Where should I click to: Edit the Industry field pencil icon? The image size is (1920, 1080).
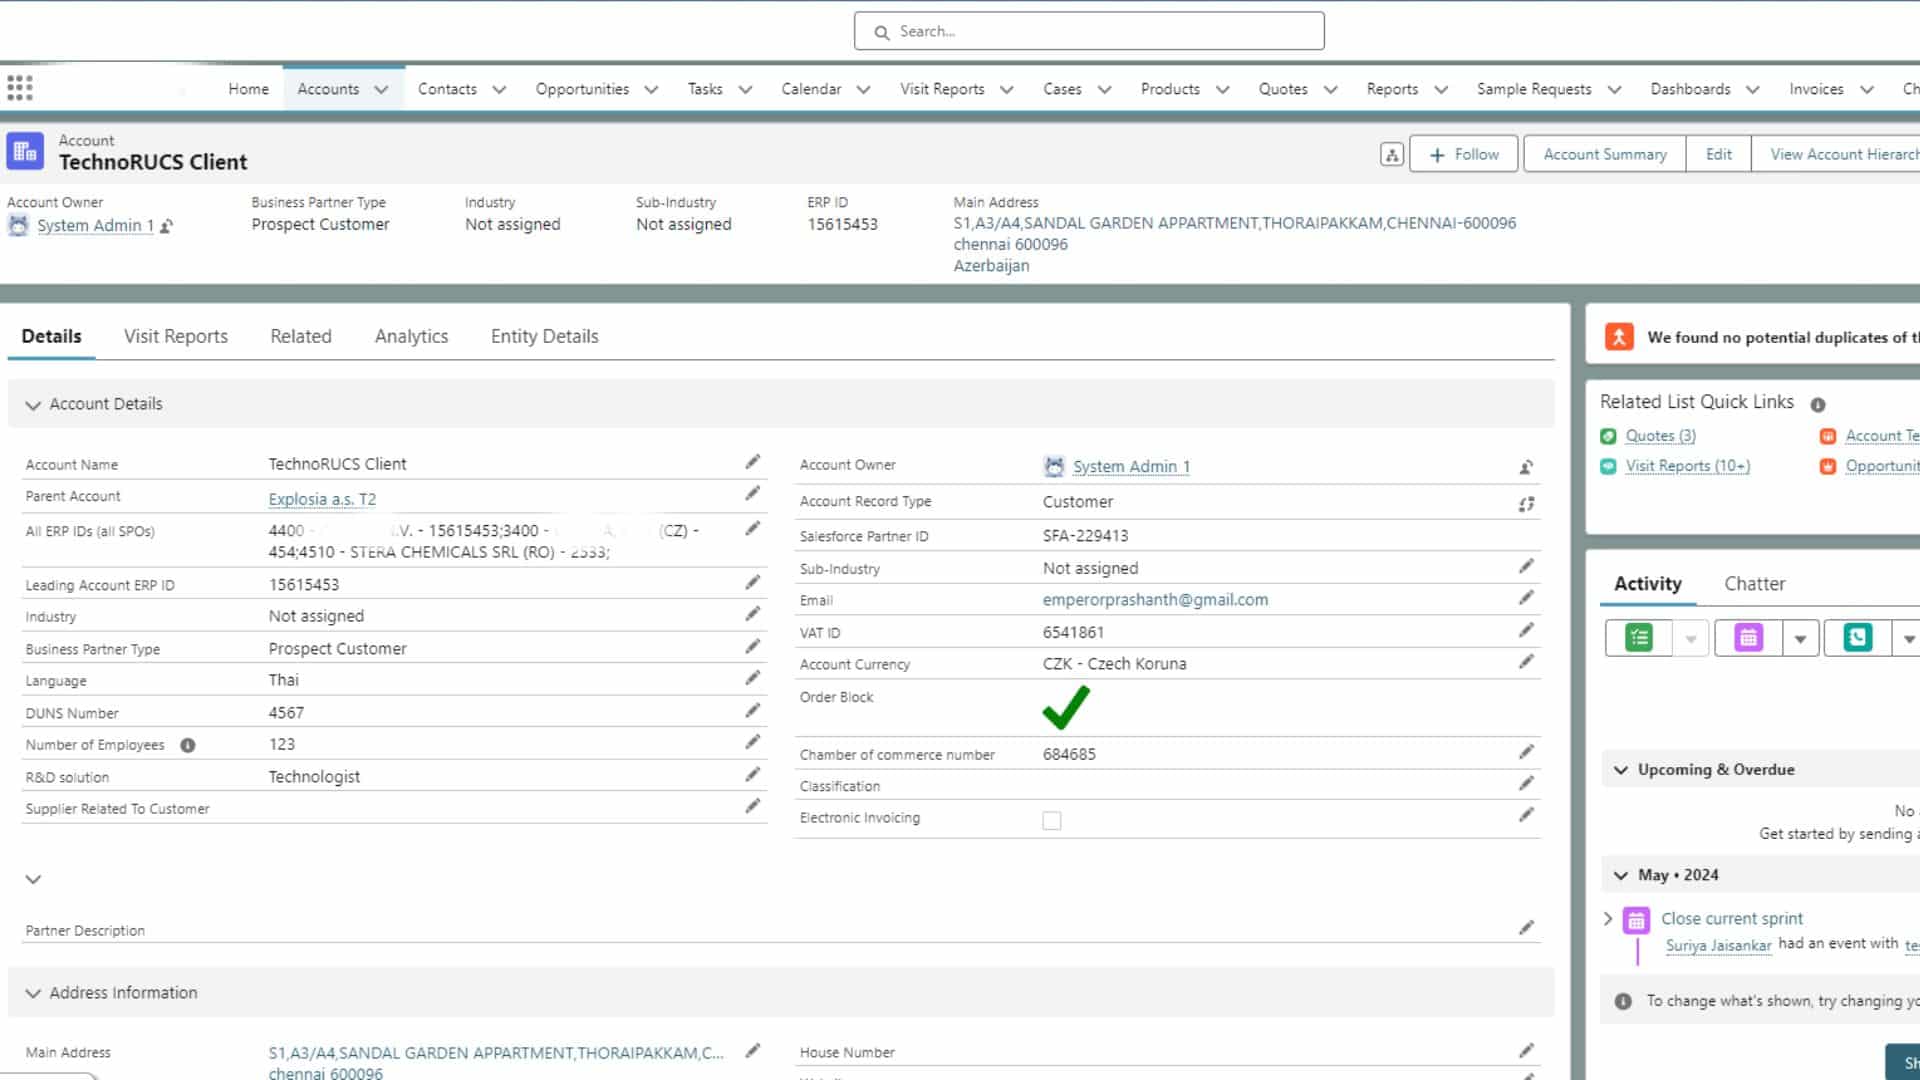pos(752,614)
